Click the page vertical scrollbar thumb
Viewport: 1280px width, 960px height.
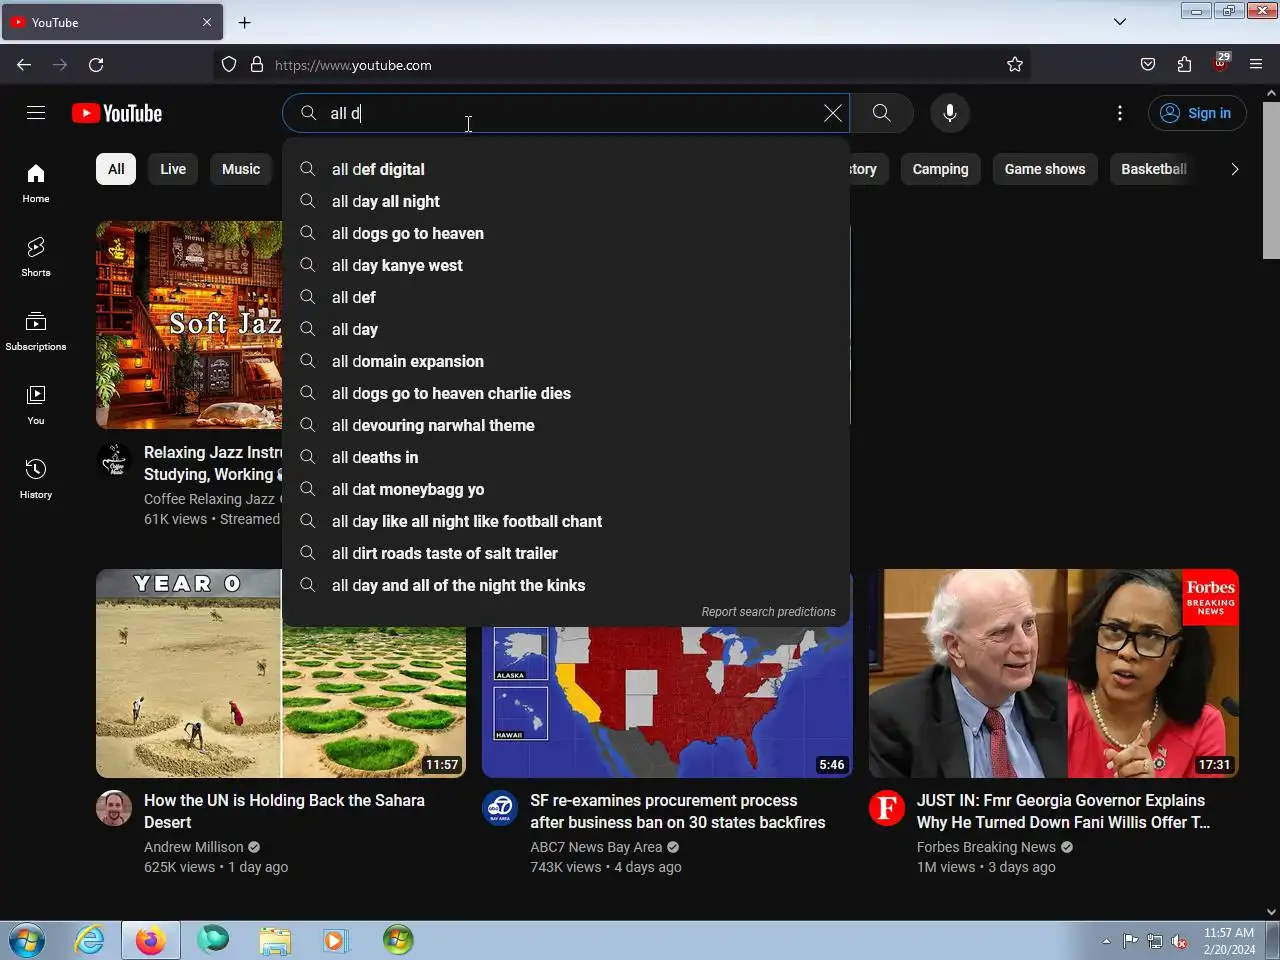click(x=1271, y=180)
